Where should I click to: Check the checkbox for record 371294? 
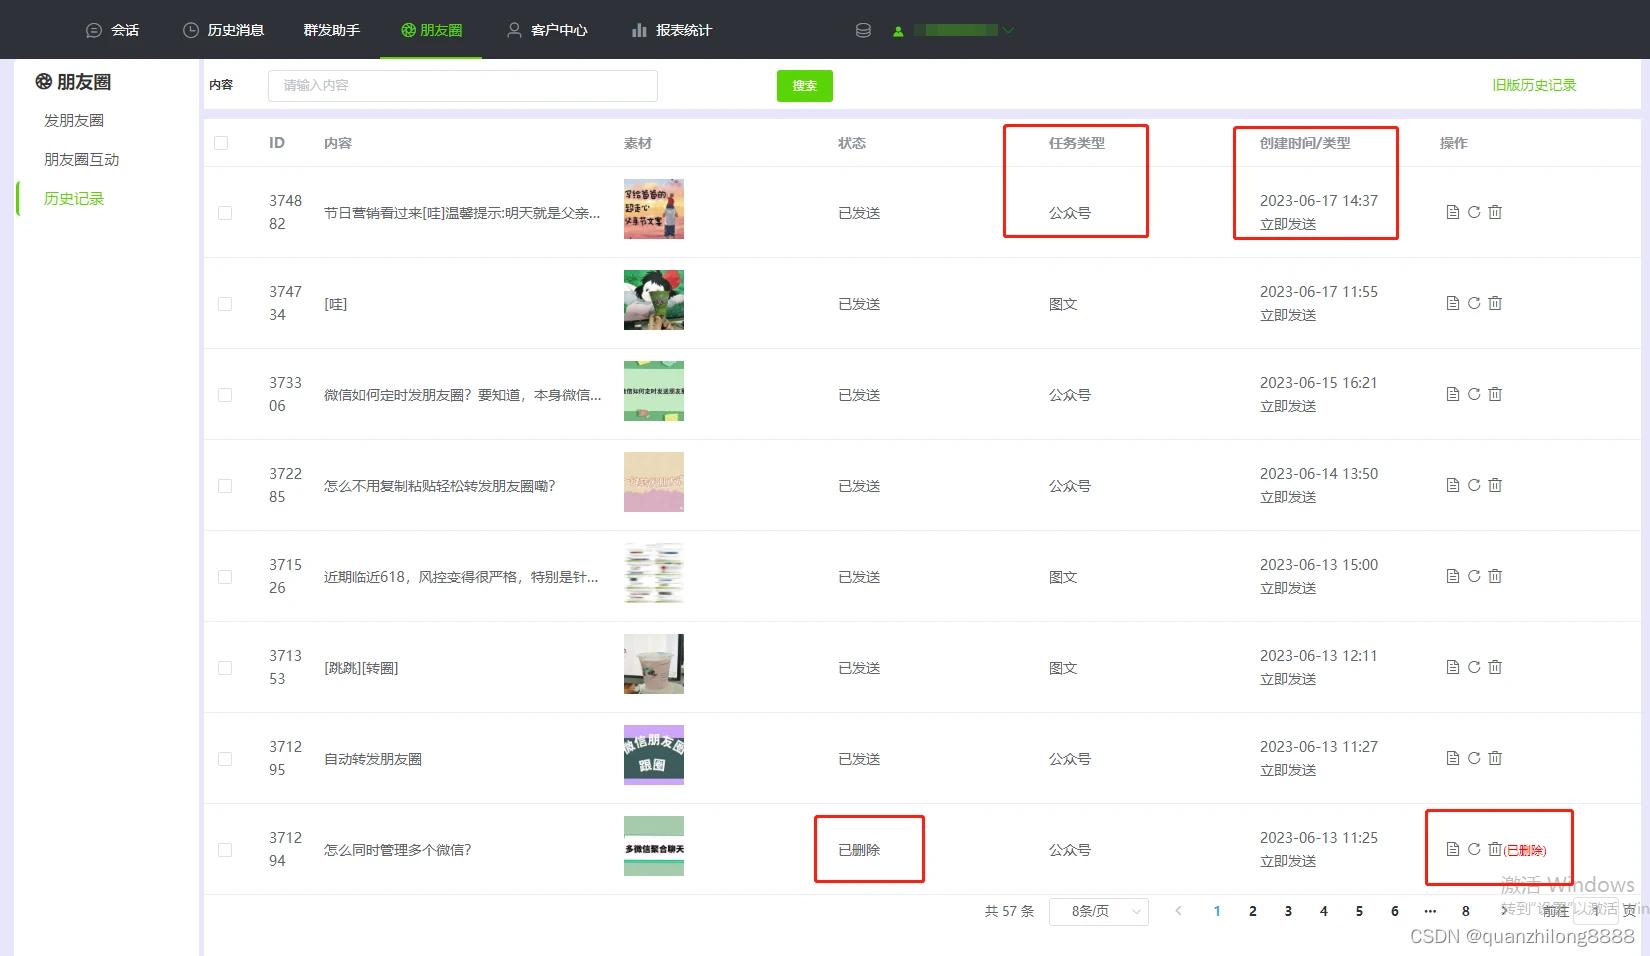(x=224, y=849)
